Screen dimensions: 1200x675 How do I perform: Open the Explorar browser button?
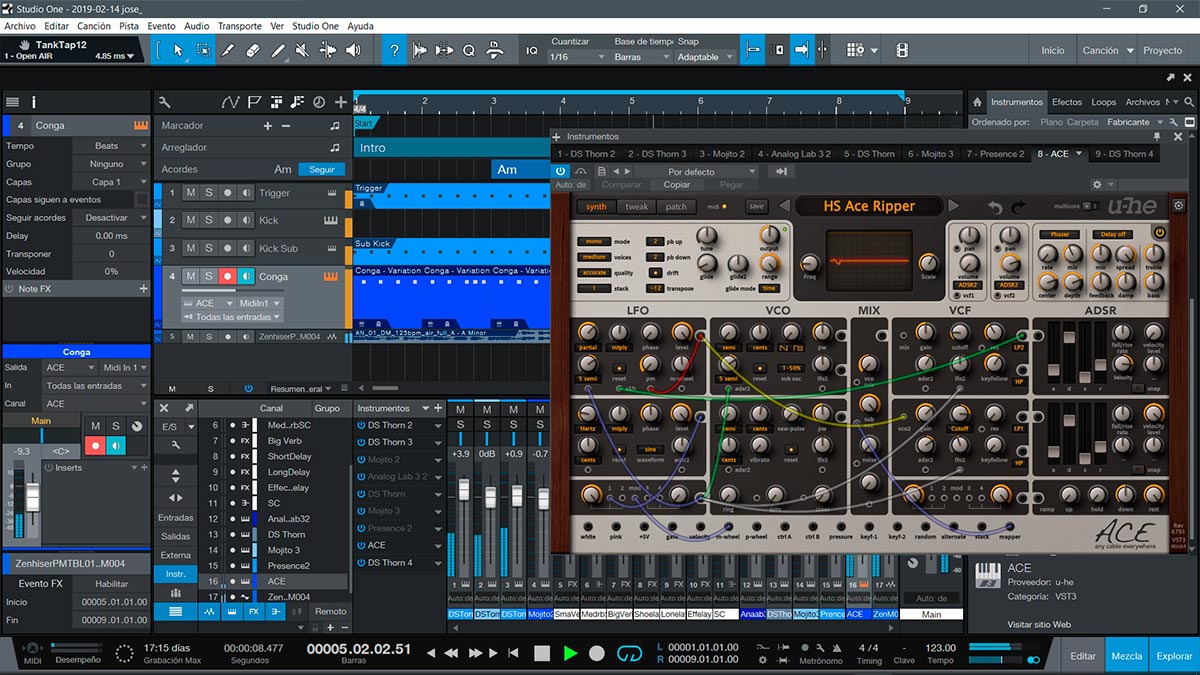1174,656
